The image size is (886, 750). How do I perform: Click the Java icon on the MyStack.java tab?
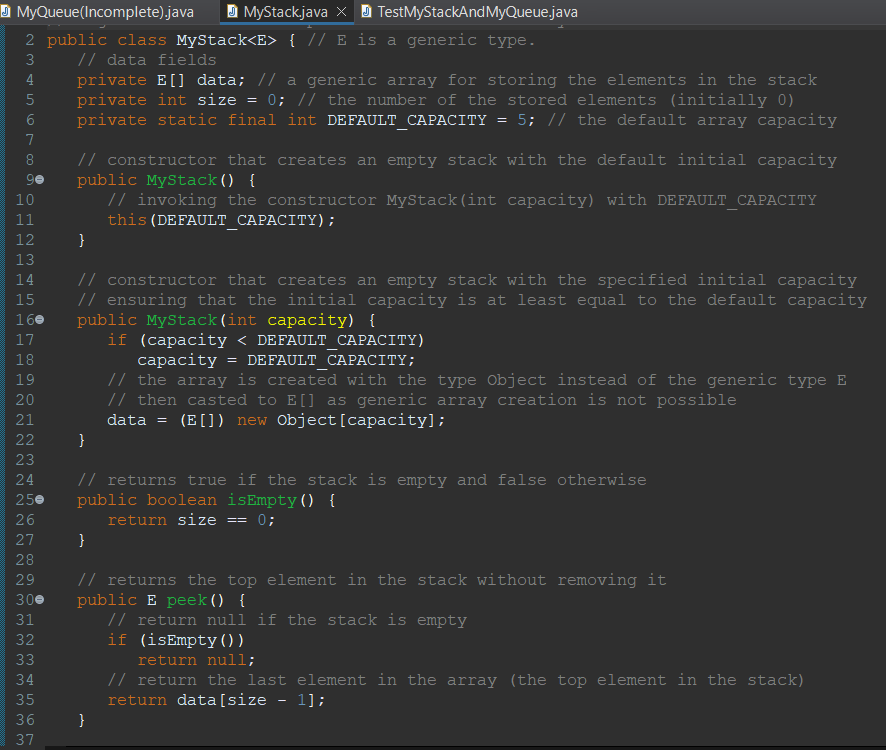pyautogui.click(x=234, y=12)
